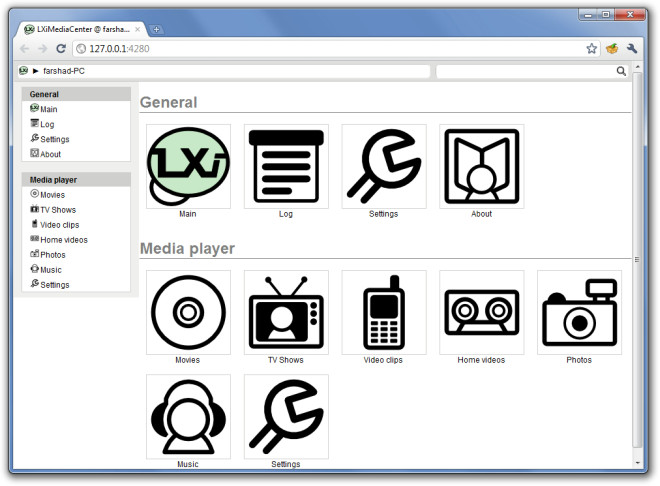Click the Media player sidebar header
This screenshot has width=660, height=486.
[x=76, y=180]
